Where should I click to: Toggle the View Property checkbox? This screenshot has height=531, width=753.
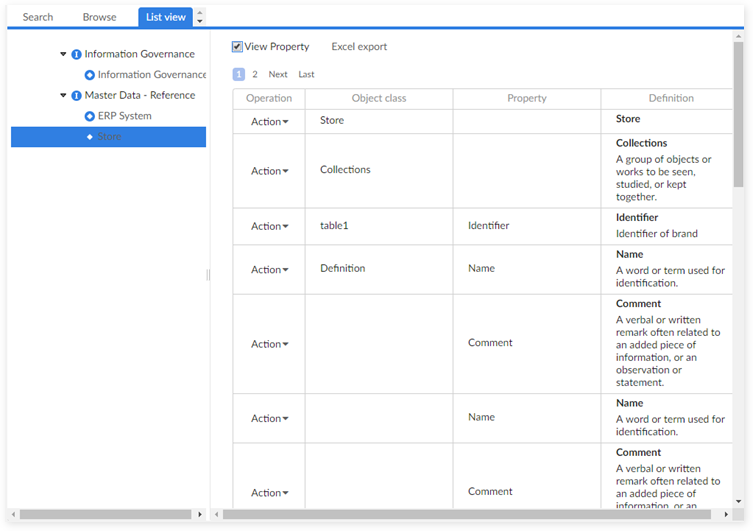click(237, 47)
